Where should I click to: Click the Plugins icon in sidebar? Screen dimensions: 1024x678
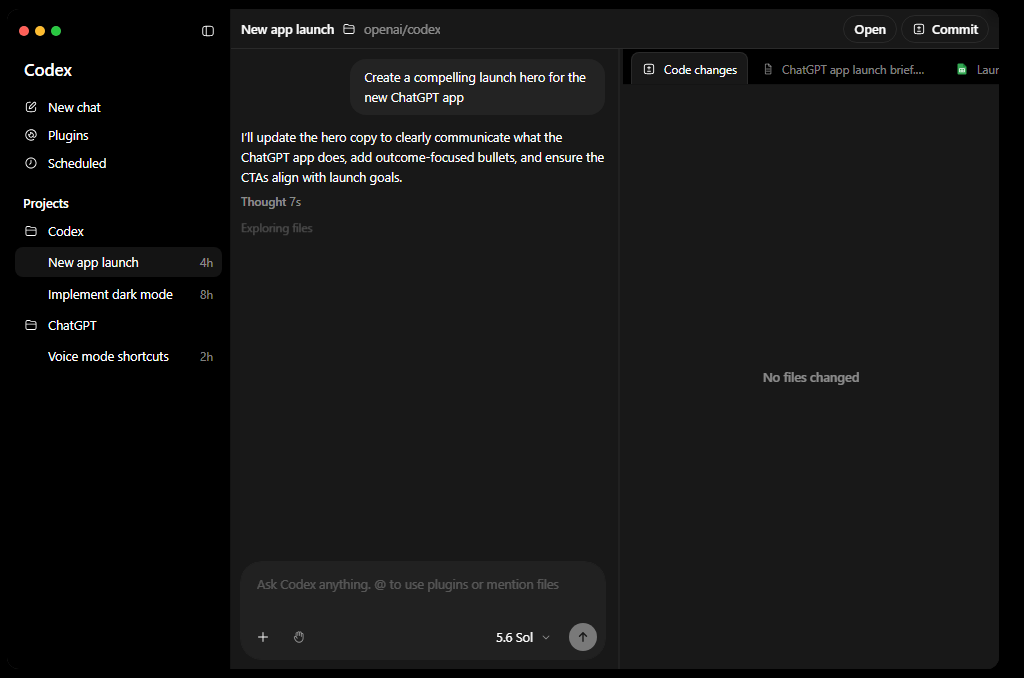pos(31,135)
